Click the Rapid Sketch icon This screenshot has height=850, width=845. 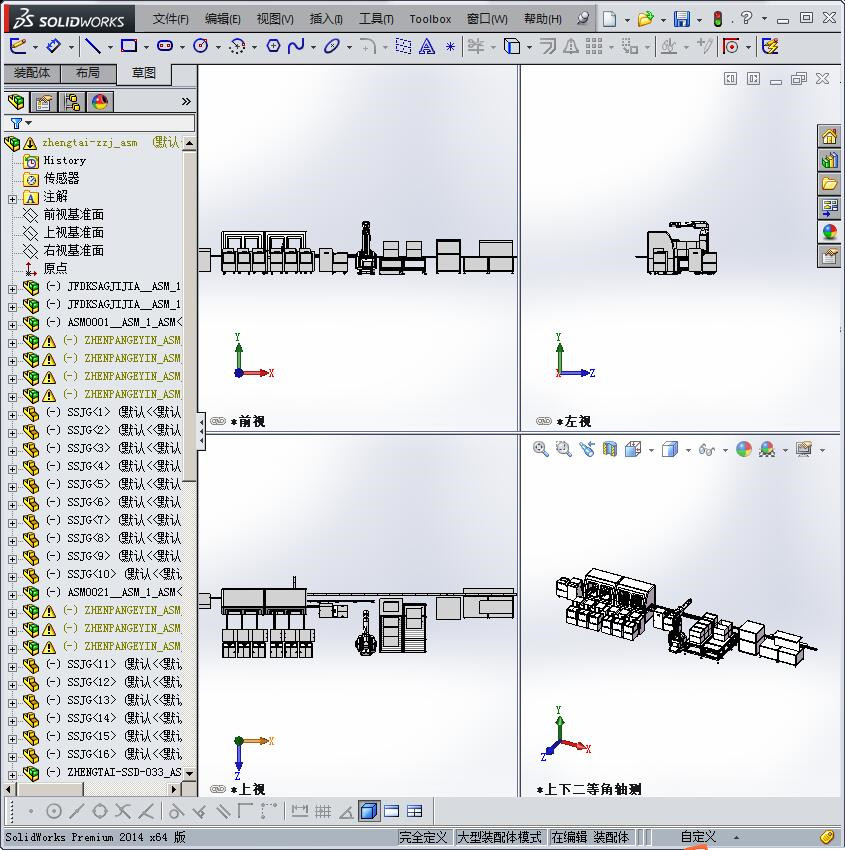[x=770, y=47]
